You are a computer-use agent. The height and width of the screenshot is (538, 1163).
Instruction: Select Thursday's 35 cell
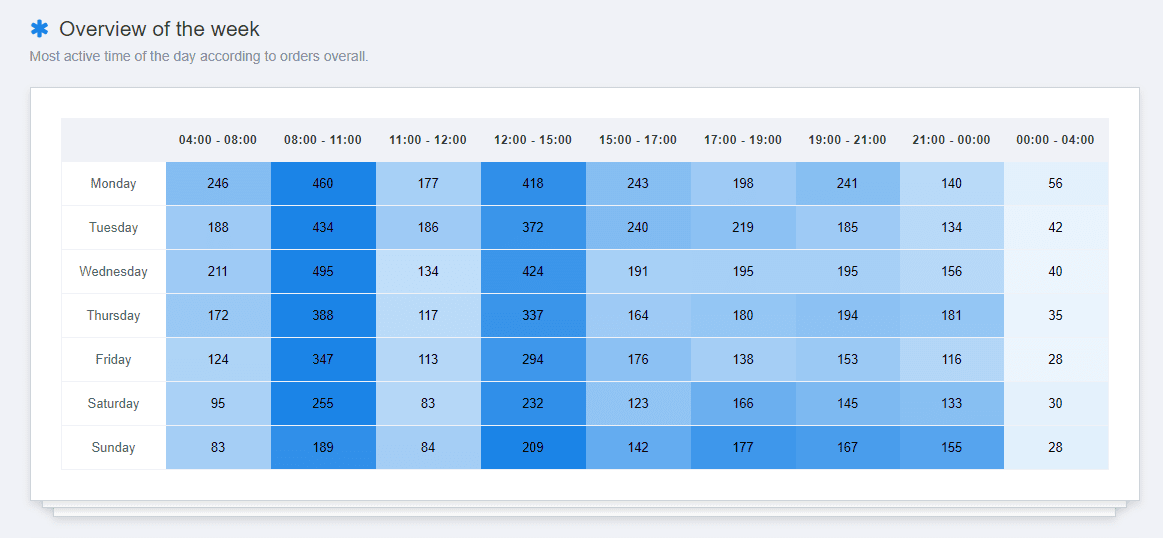pyautogui.click(x=1056, y=315)
